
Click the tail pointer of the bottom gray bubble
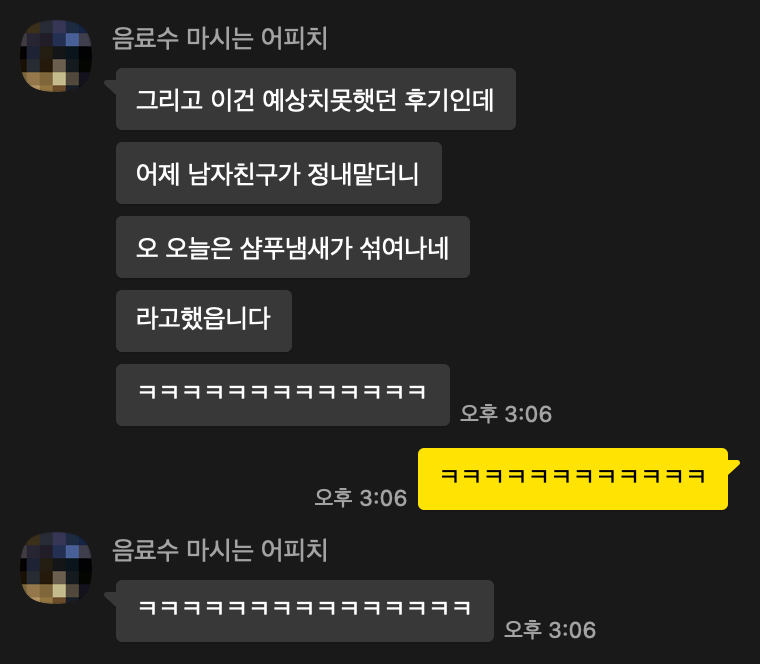(111, 598)
